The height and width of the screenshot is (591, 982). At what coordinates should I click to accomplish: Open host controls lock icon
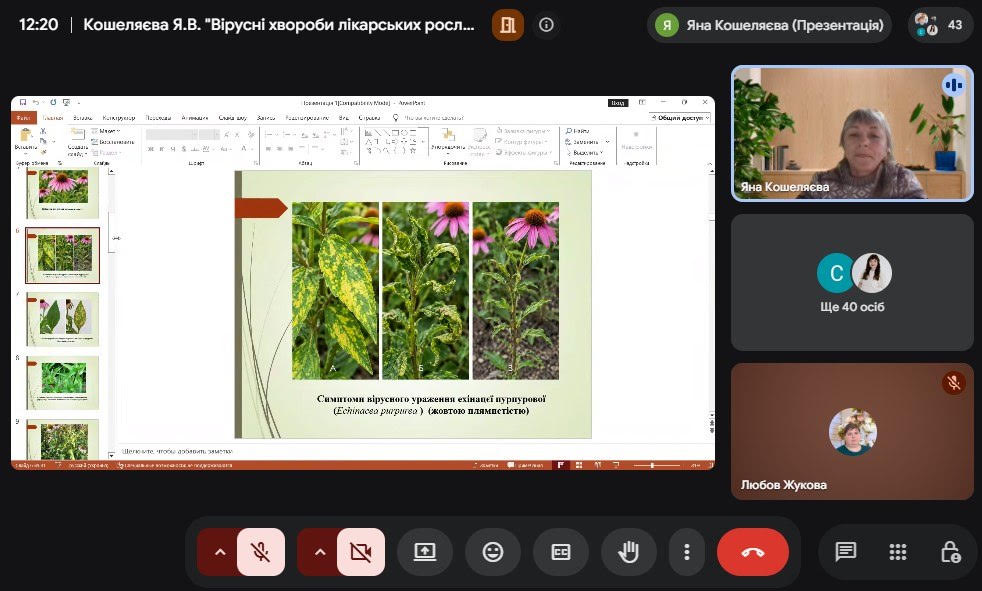[x=950, y=552]
